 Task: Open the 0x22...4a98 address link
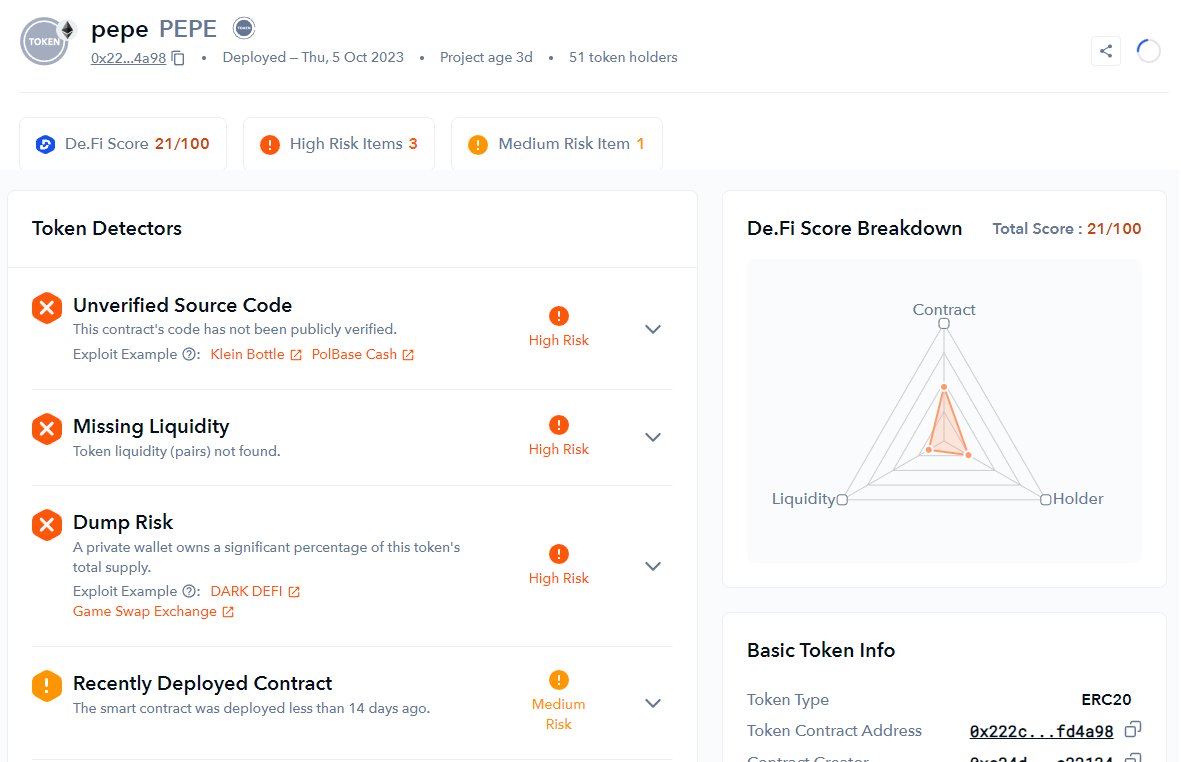click(x=128, y=58)
